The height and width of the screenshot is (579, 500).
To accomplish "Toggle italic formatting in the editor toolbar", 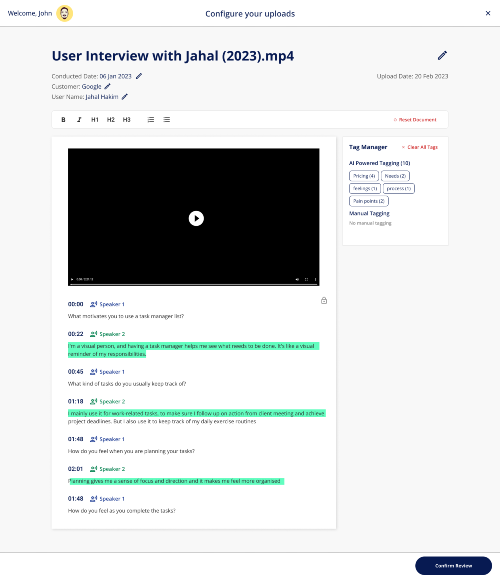I will coord(79,120).
